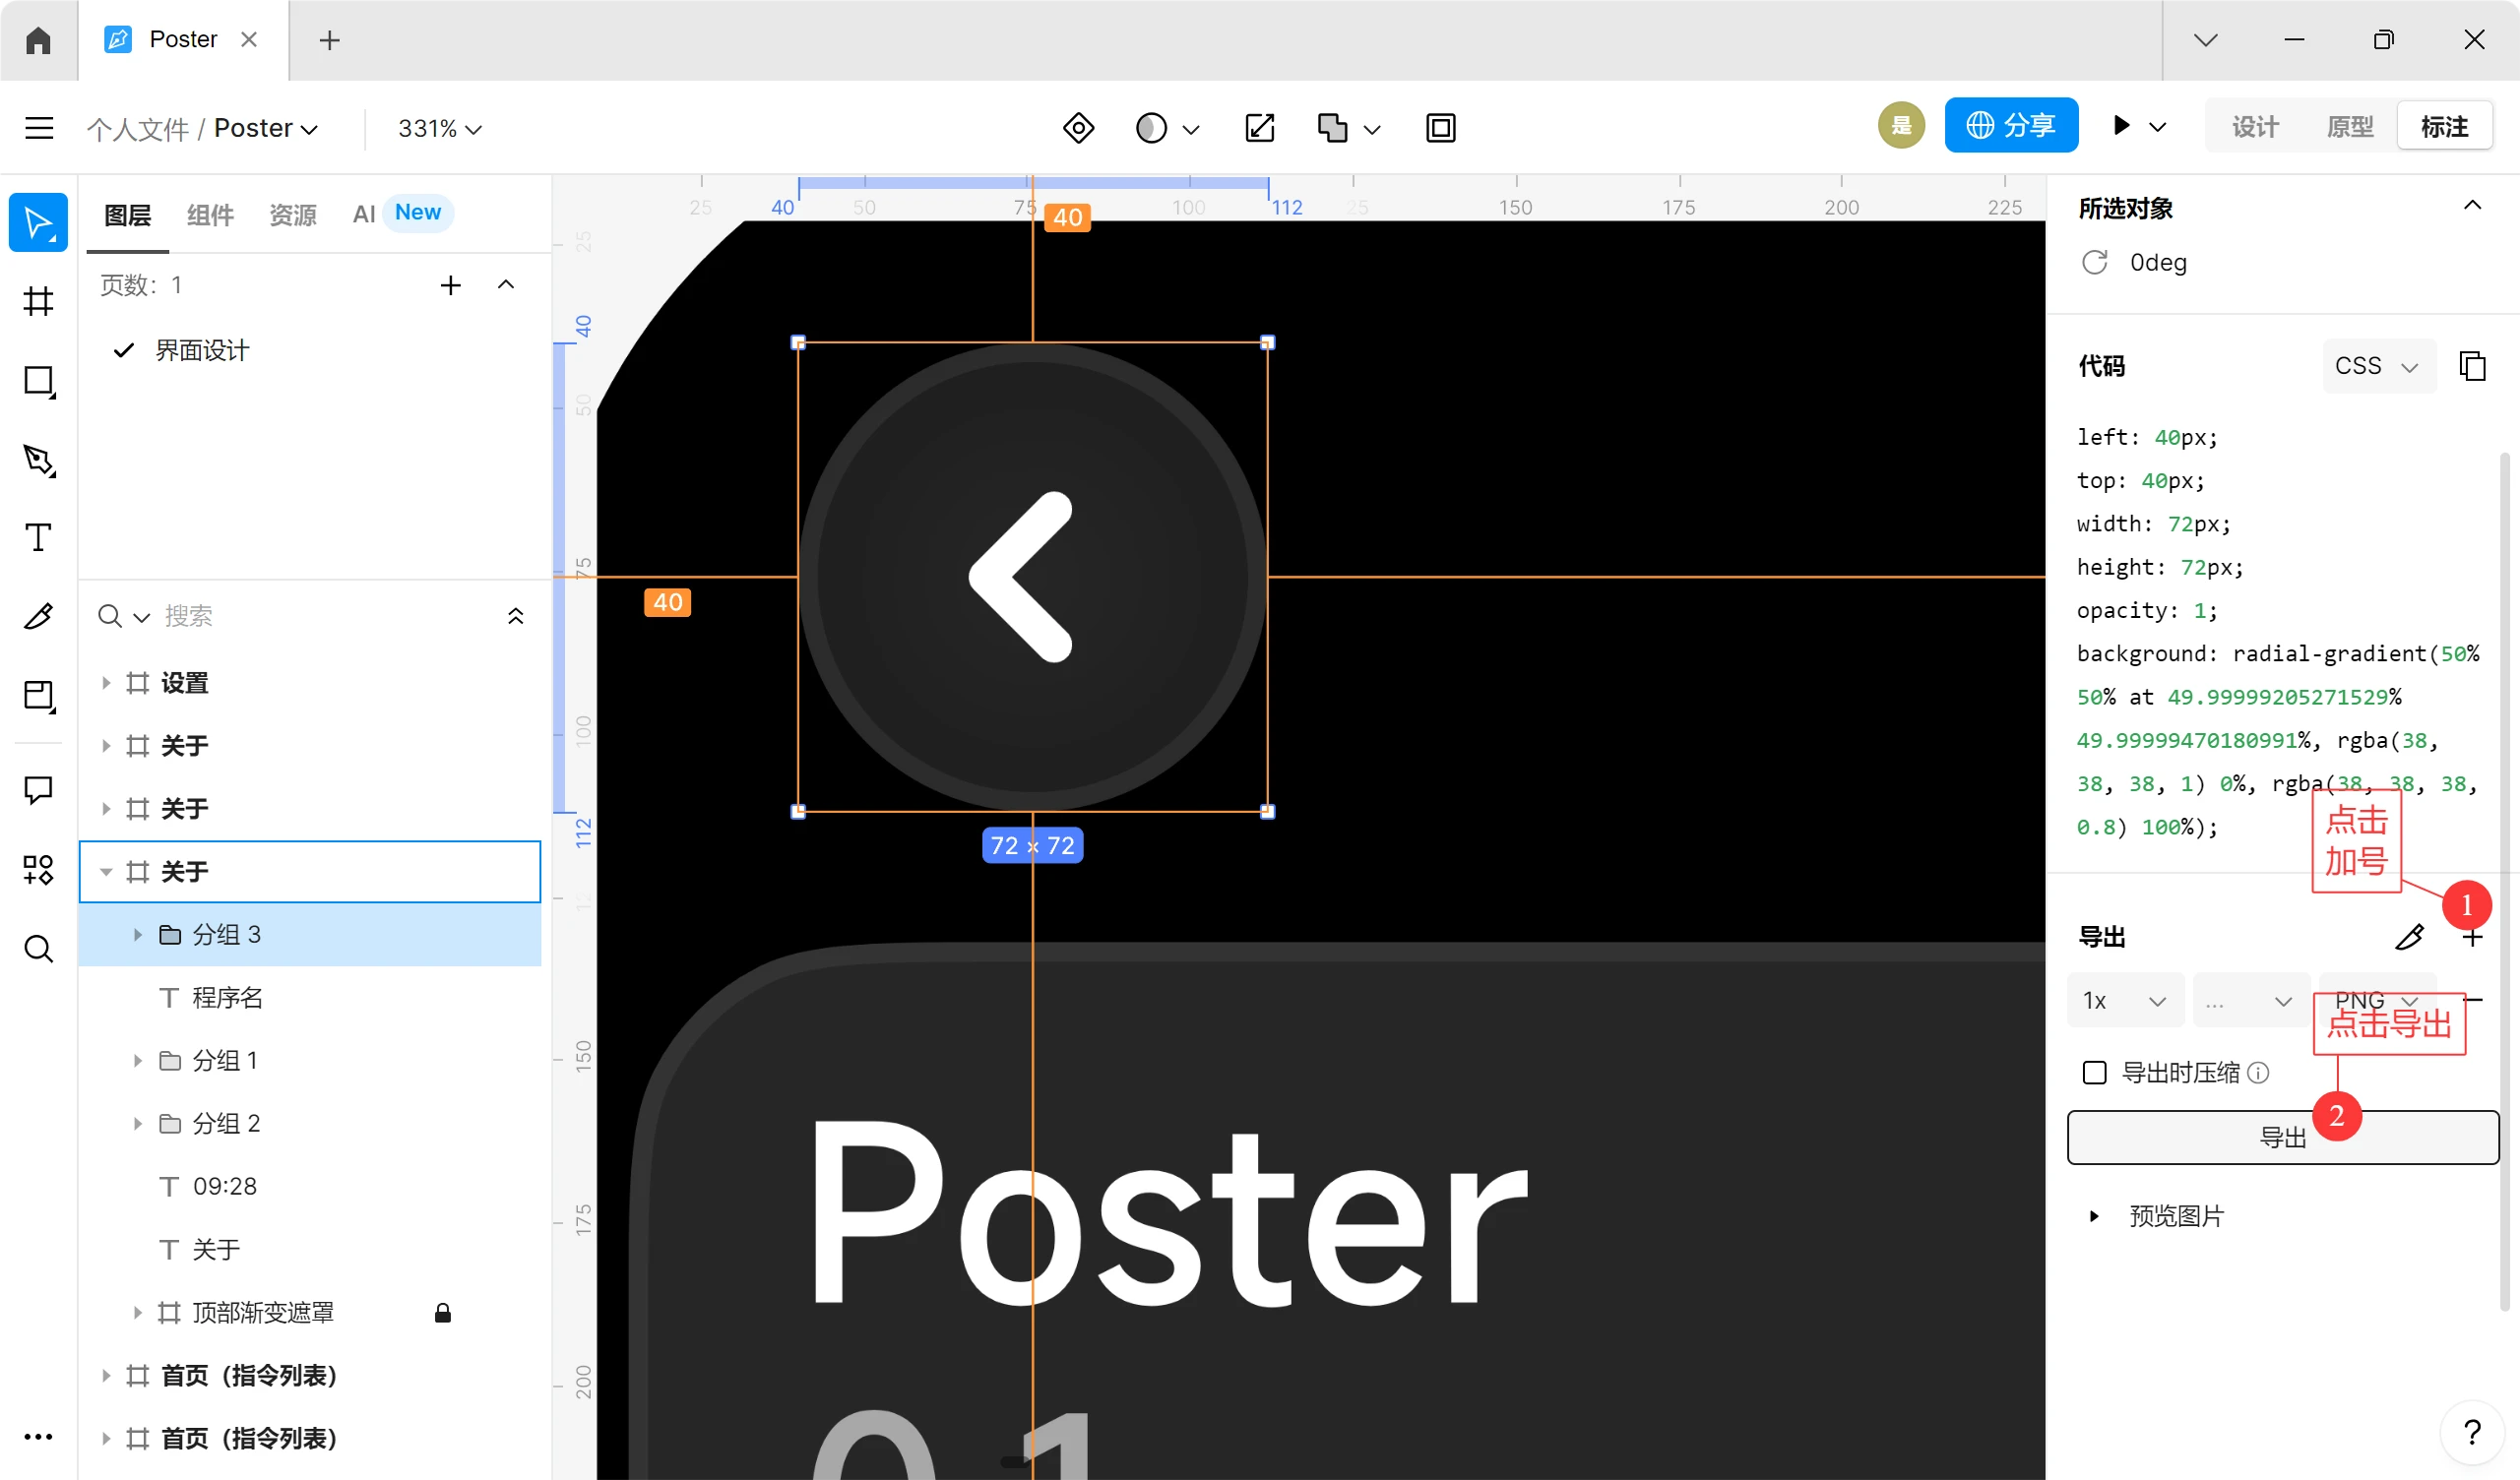Expand the 分组 1 layer group
The width and height of the screenshot is (2520, 1480).
[x=138, y=1060]
